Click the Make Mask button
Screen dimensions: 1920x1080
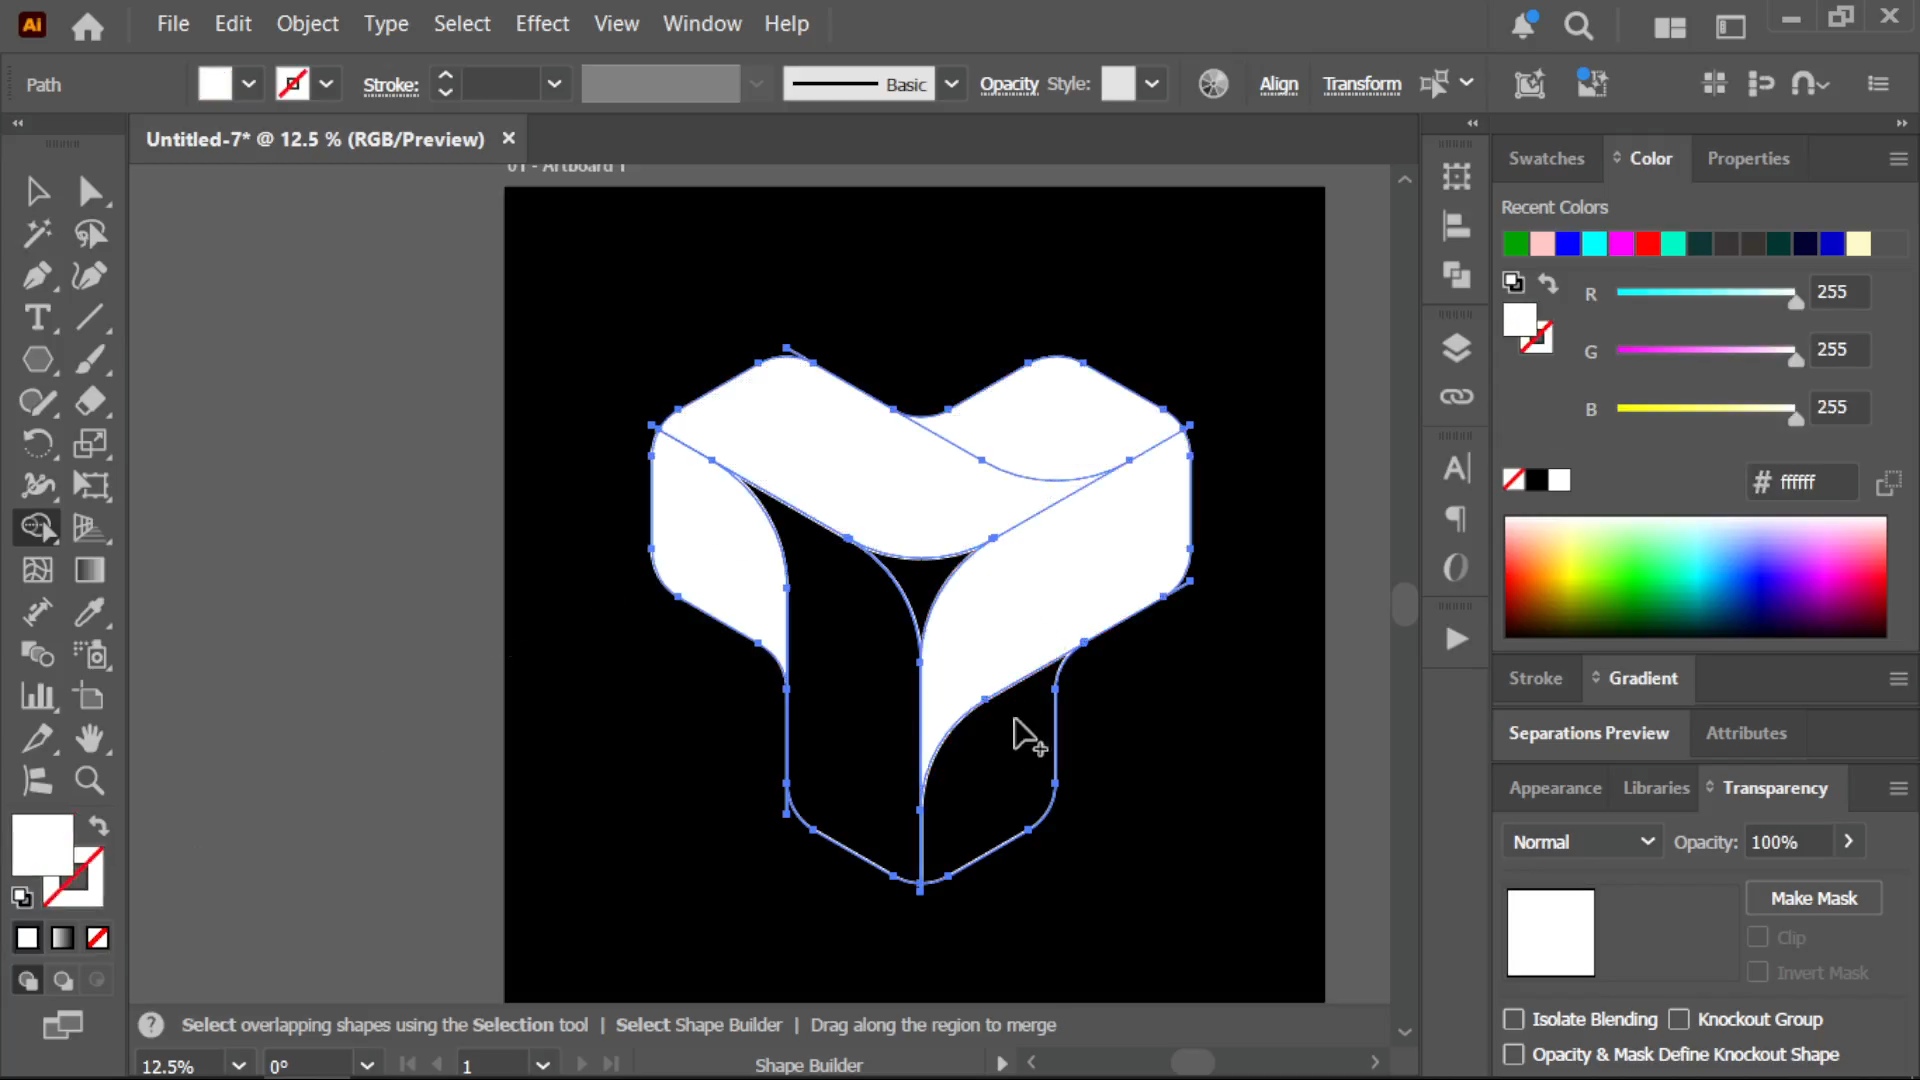(1813, 898)
